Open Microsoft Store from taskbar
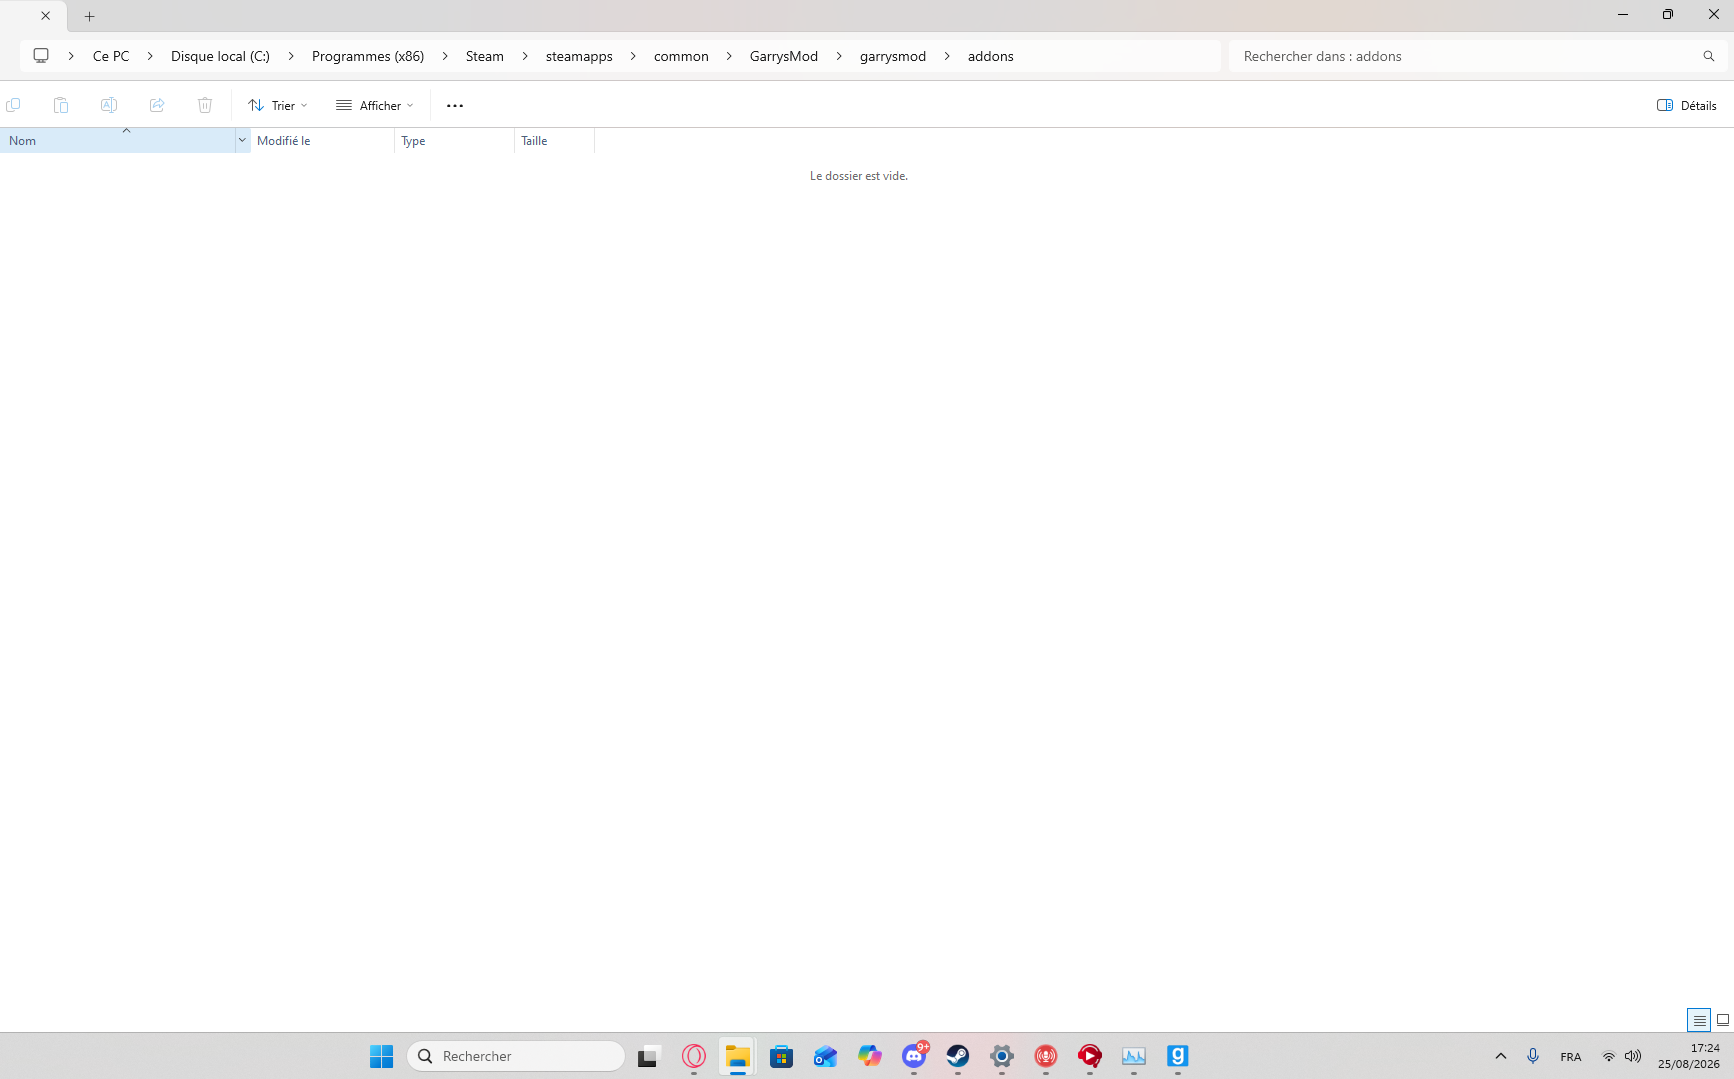1734x1079 pixels. pos(782,1056)
